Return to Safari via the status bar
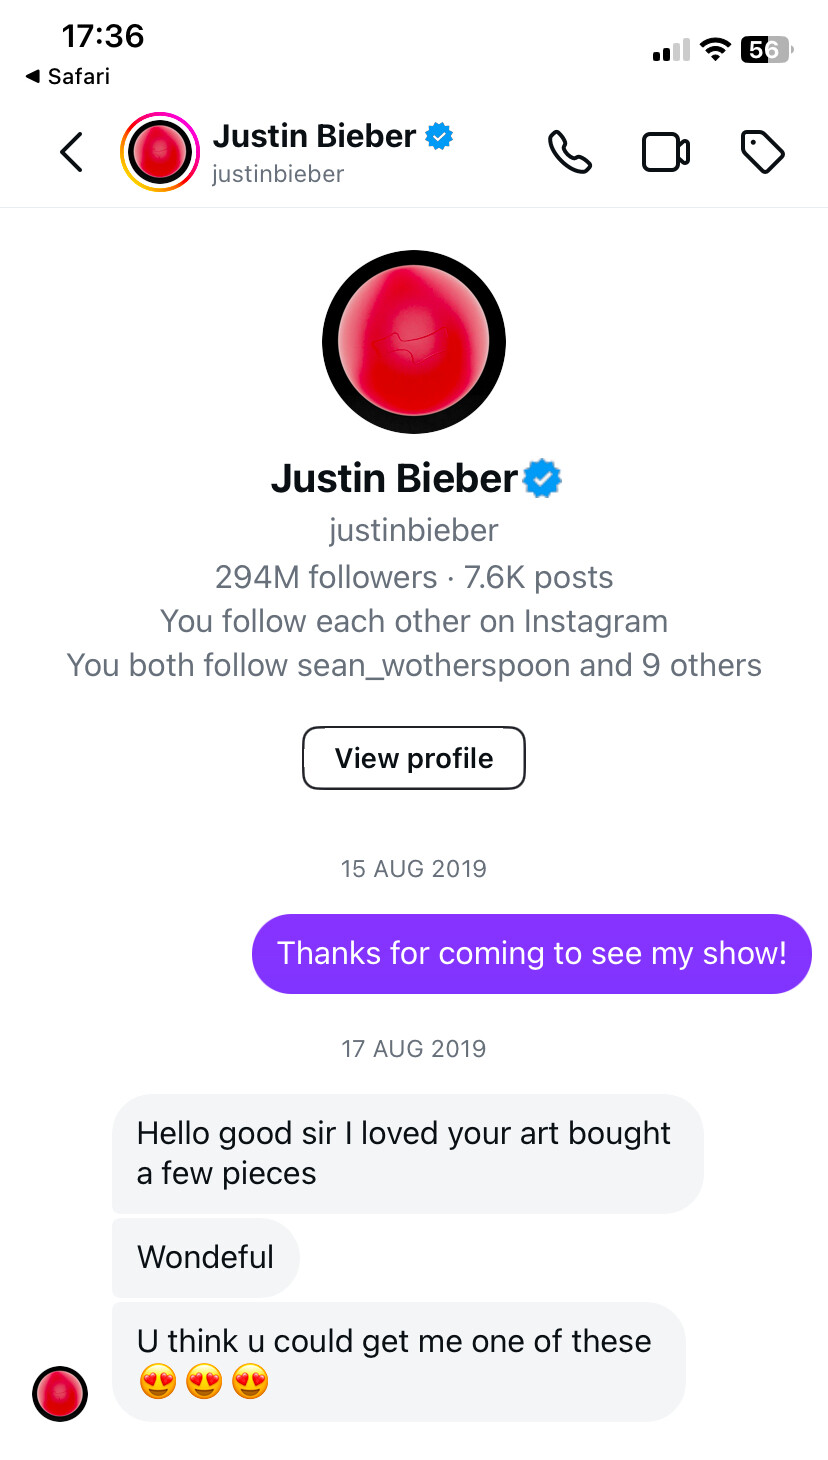828x1460 pixels. point(68,77)
